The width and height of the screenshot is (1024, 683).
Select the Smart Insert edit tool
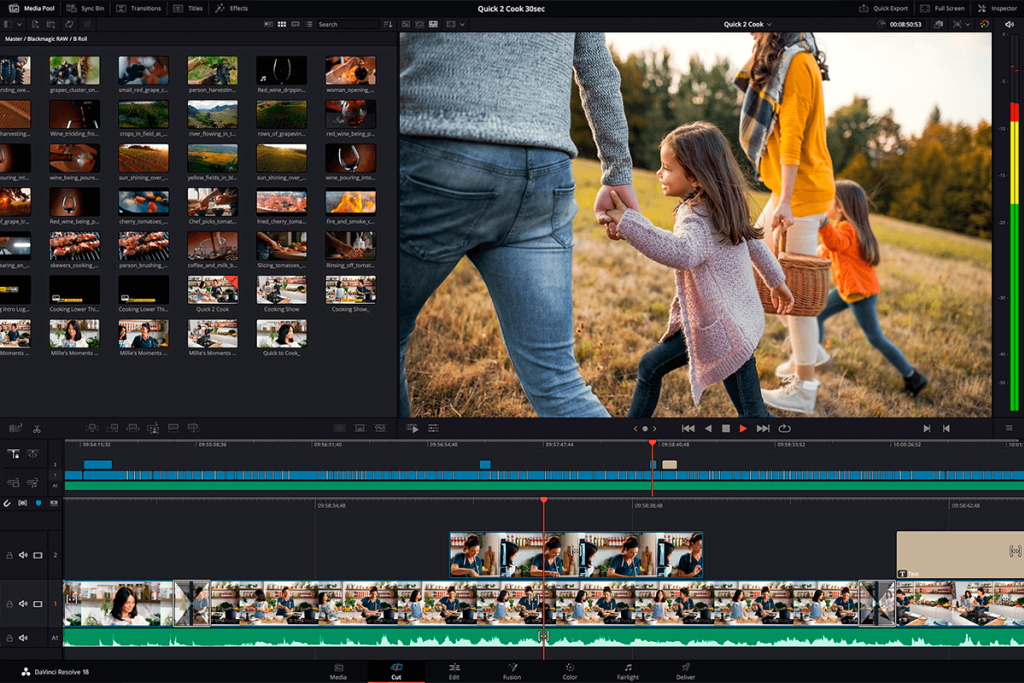click(x=92, y=428)
